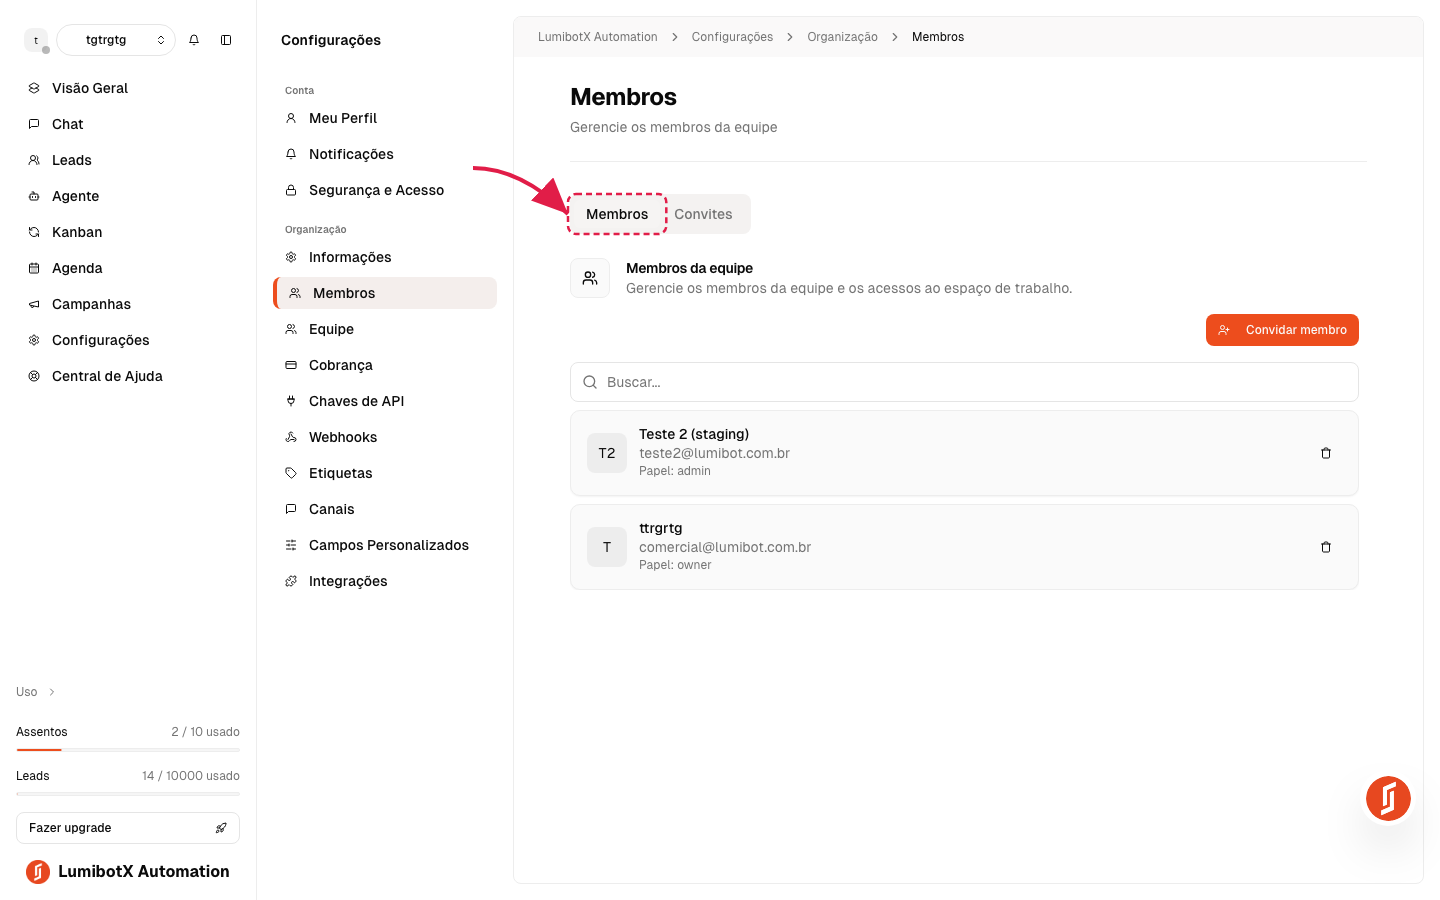Viewport: 1440px width, 900px height.
Task: Click the LumibotX Automation breadcrumb link
Action: 598,37
